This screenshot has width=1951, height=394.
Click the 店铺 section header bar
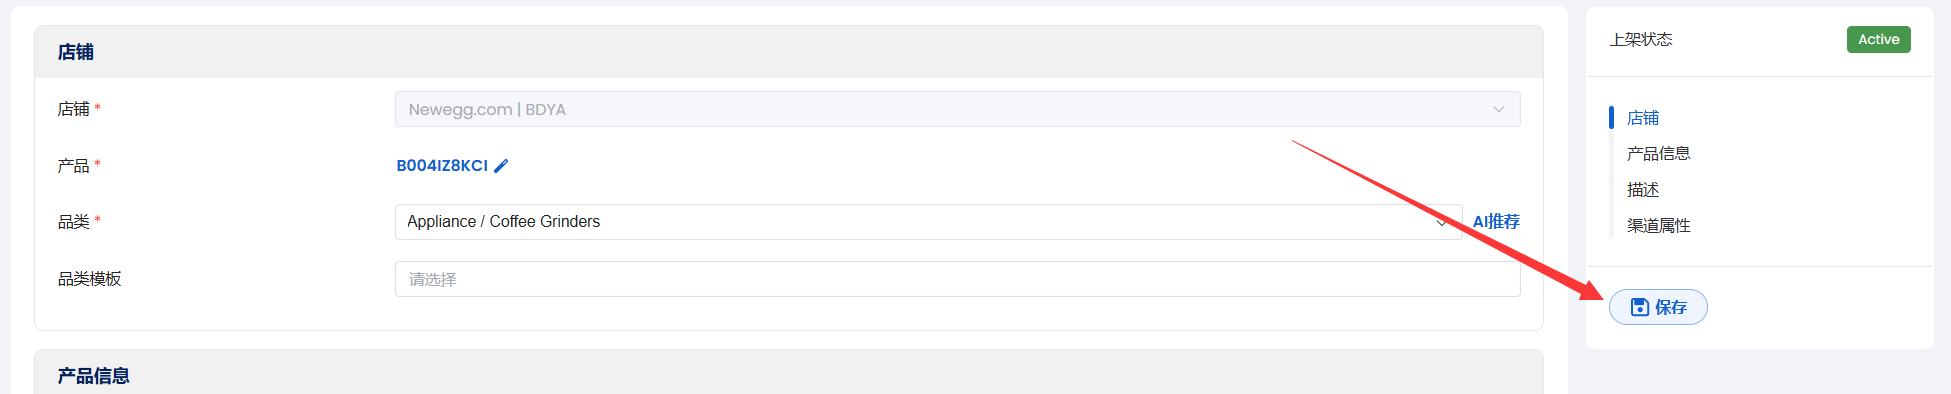(x=788, y=52)
